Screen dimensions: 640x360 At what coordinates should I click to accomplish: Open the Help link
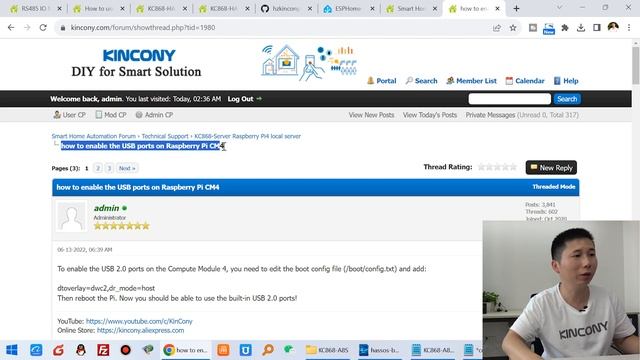[566, 81]
